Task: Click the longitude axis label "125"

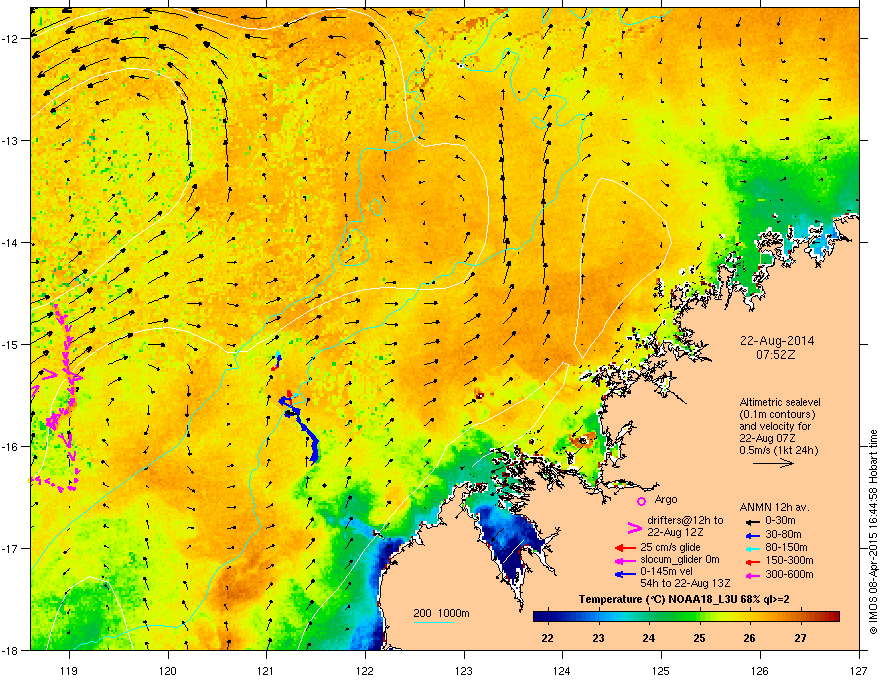Action: pos(661,670)
